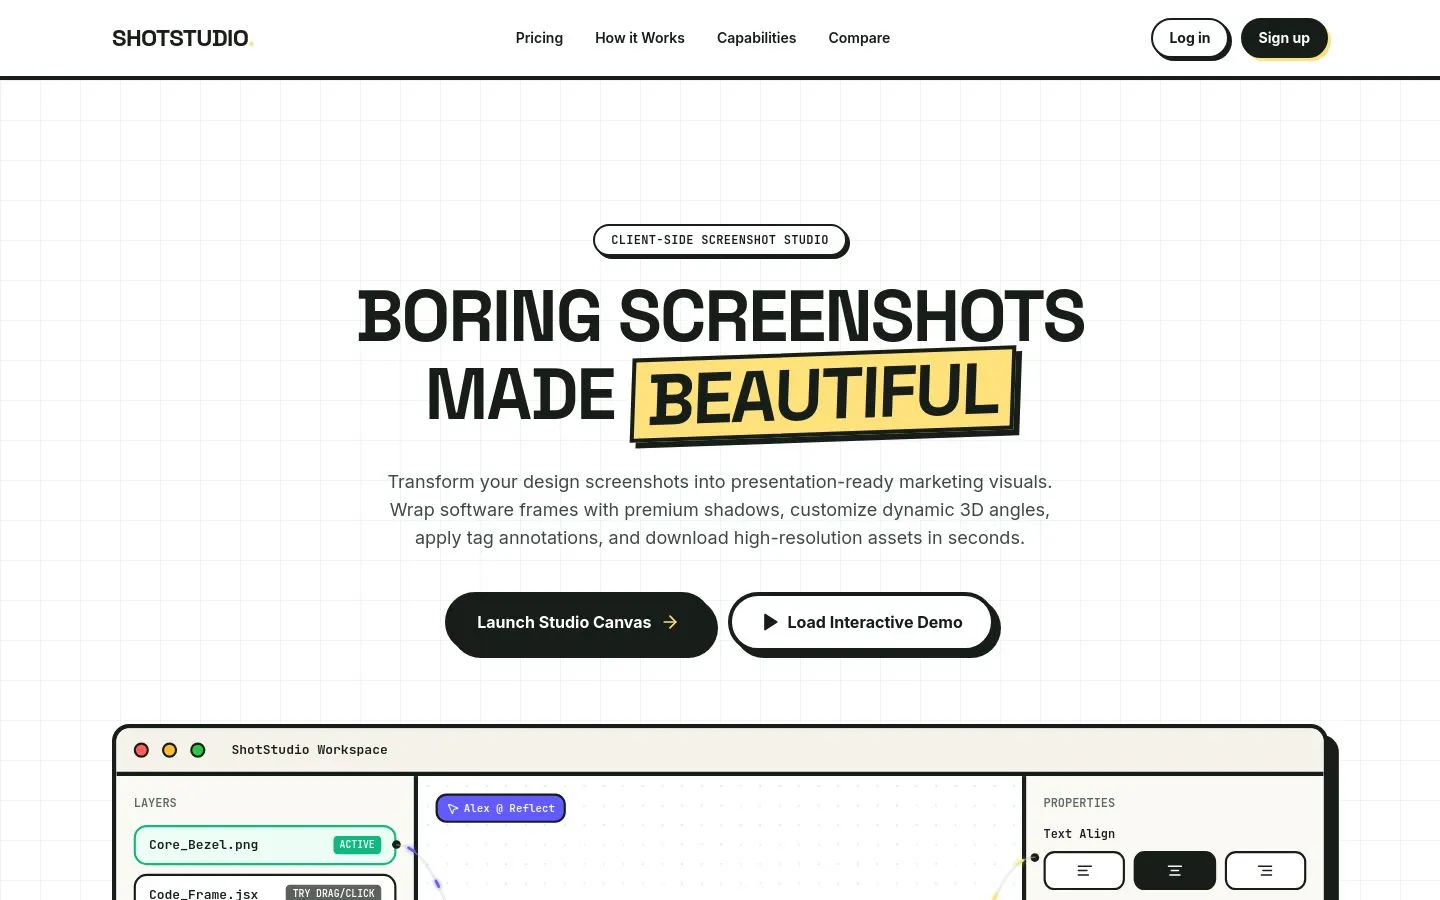This screenshot has width=1440, height=900.
Task: Click the yellow window dot in ShotStudio Workspace
Action: pos(170,750)
